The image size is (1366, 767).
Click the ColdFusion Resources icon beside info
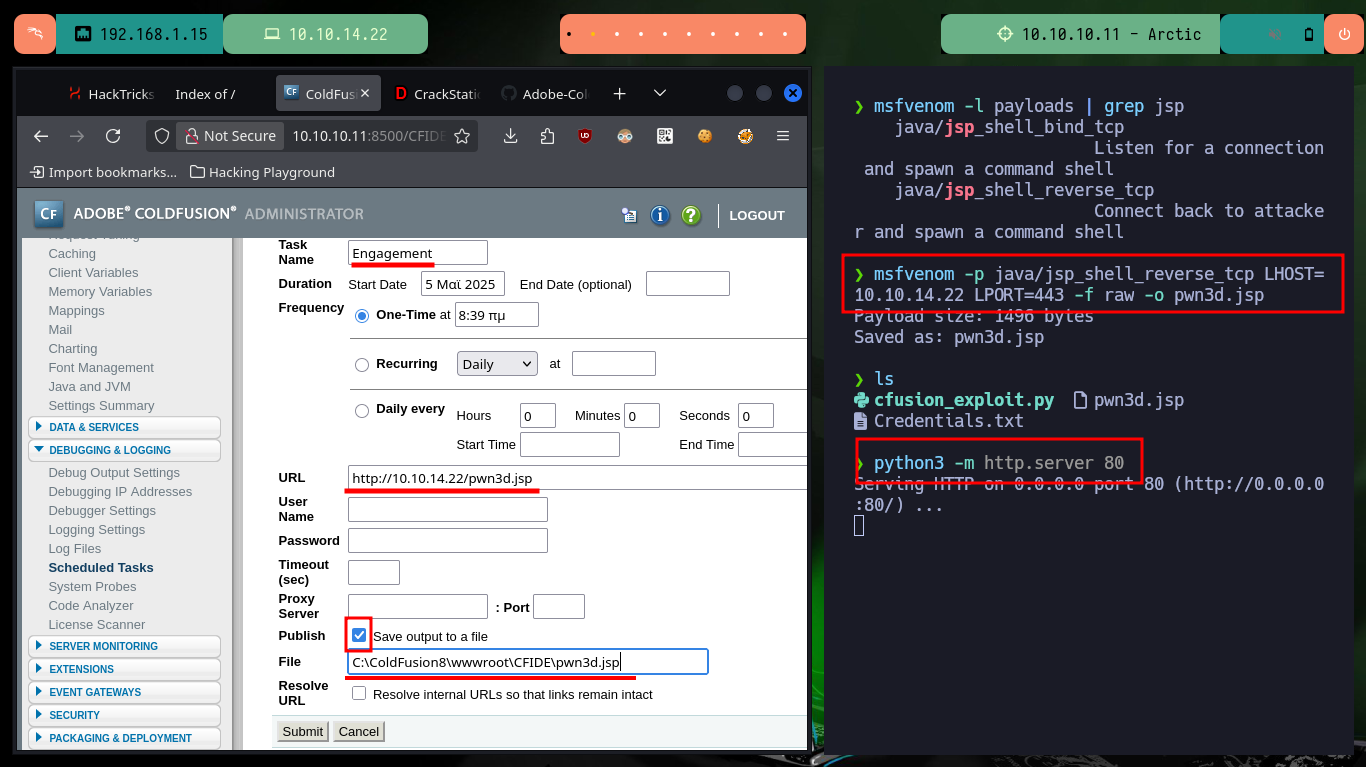[x=629, y=215]
